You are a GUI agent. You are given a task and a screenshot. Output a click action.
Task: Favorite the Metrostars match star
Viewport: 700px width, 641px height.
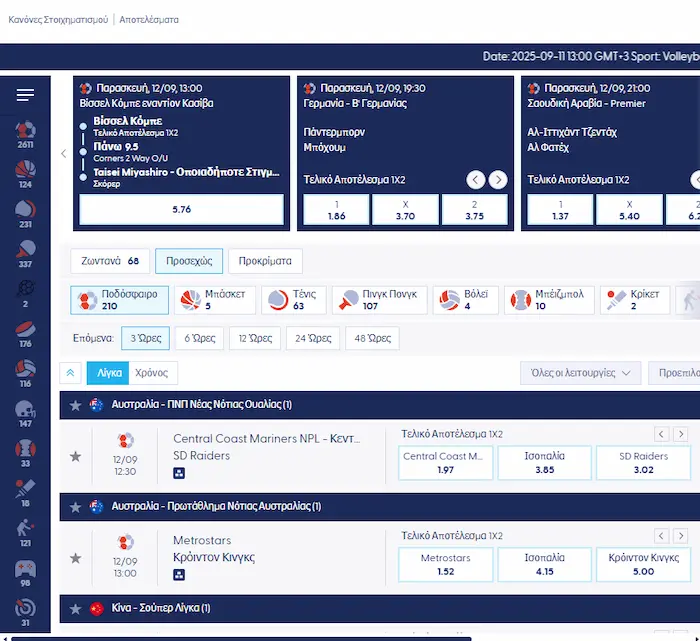tap(75, 559)
